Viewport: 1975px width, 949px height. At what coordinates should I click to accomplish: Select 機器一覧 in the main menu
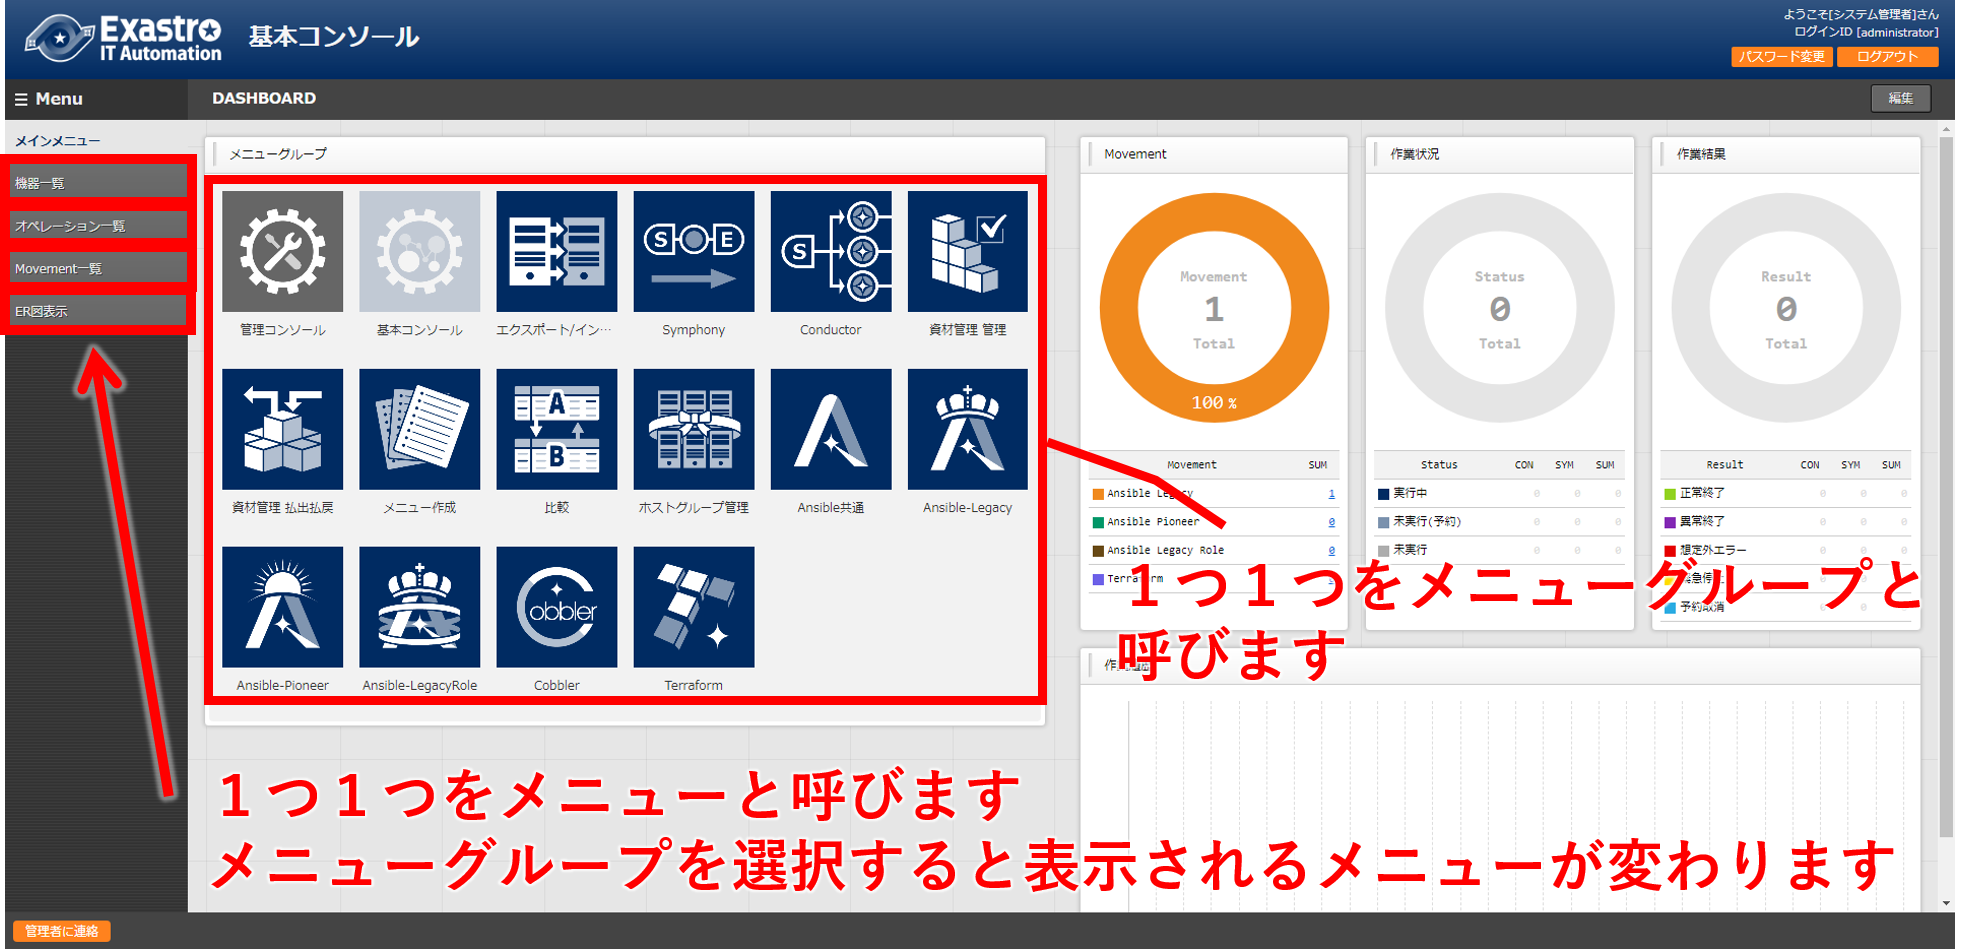[x=96, y=181]
